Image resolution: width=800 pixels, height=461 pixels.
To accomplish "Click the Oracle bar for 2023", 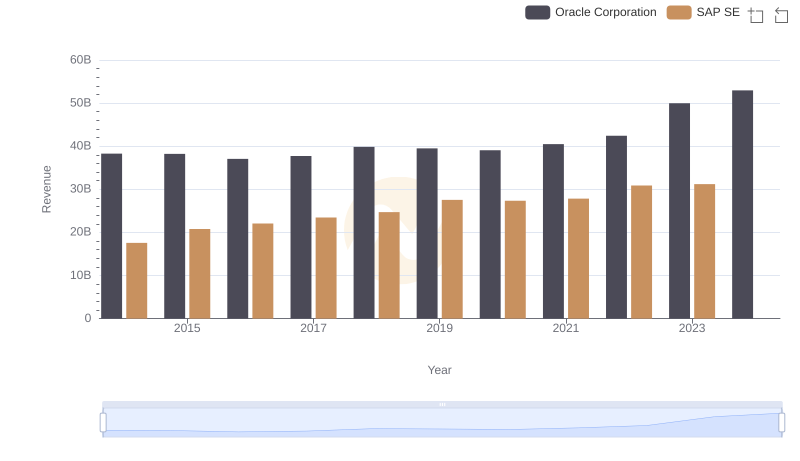I will pos(680,211).
